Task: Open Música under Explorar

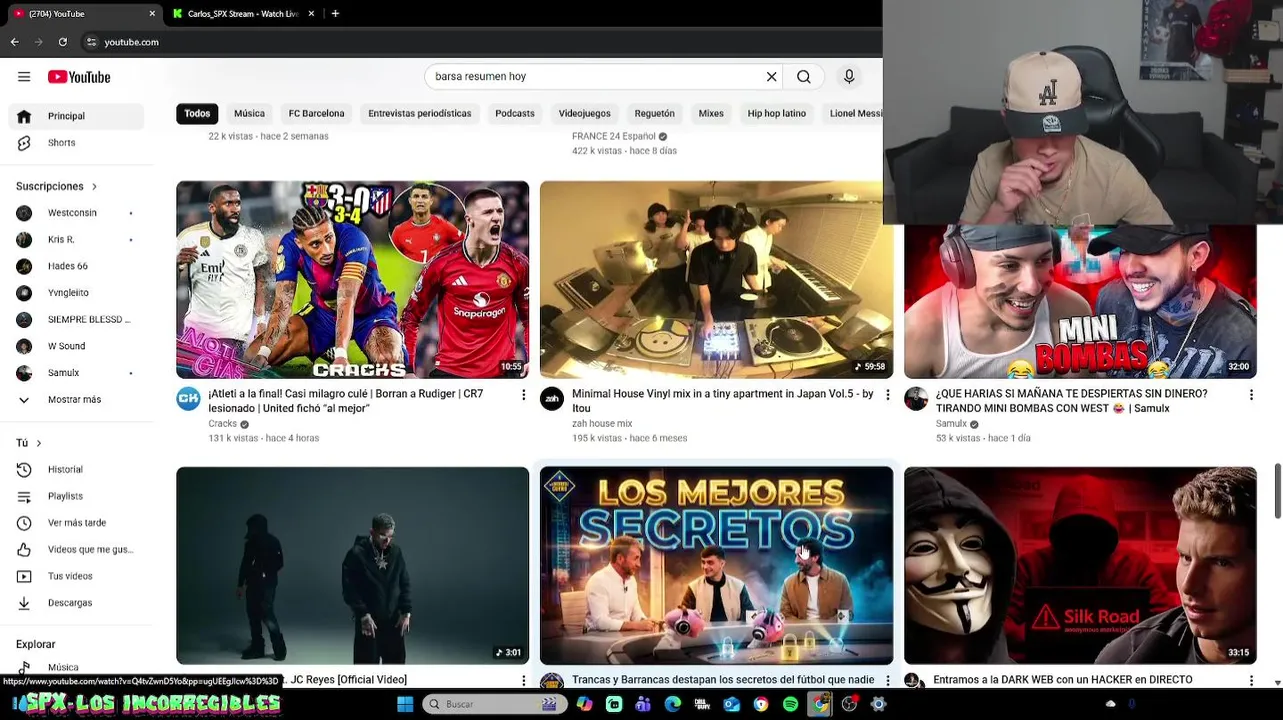Action: [76, 667]
